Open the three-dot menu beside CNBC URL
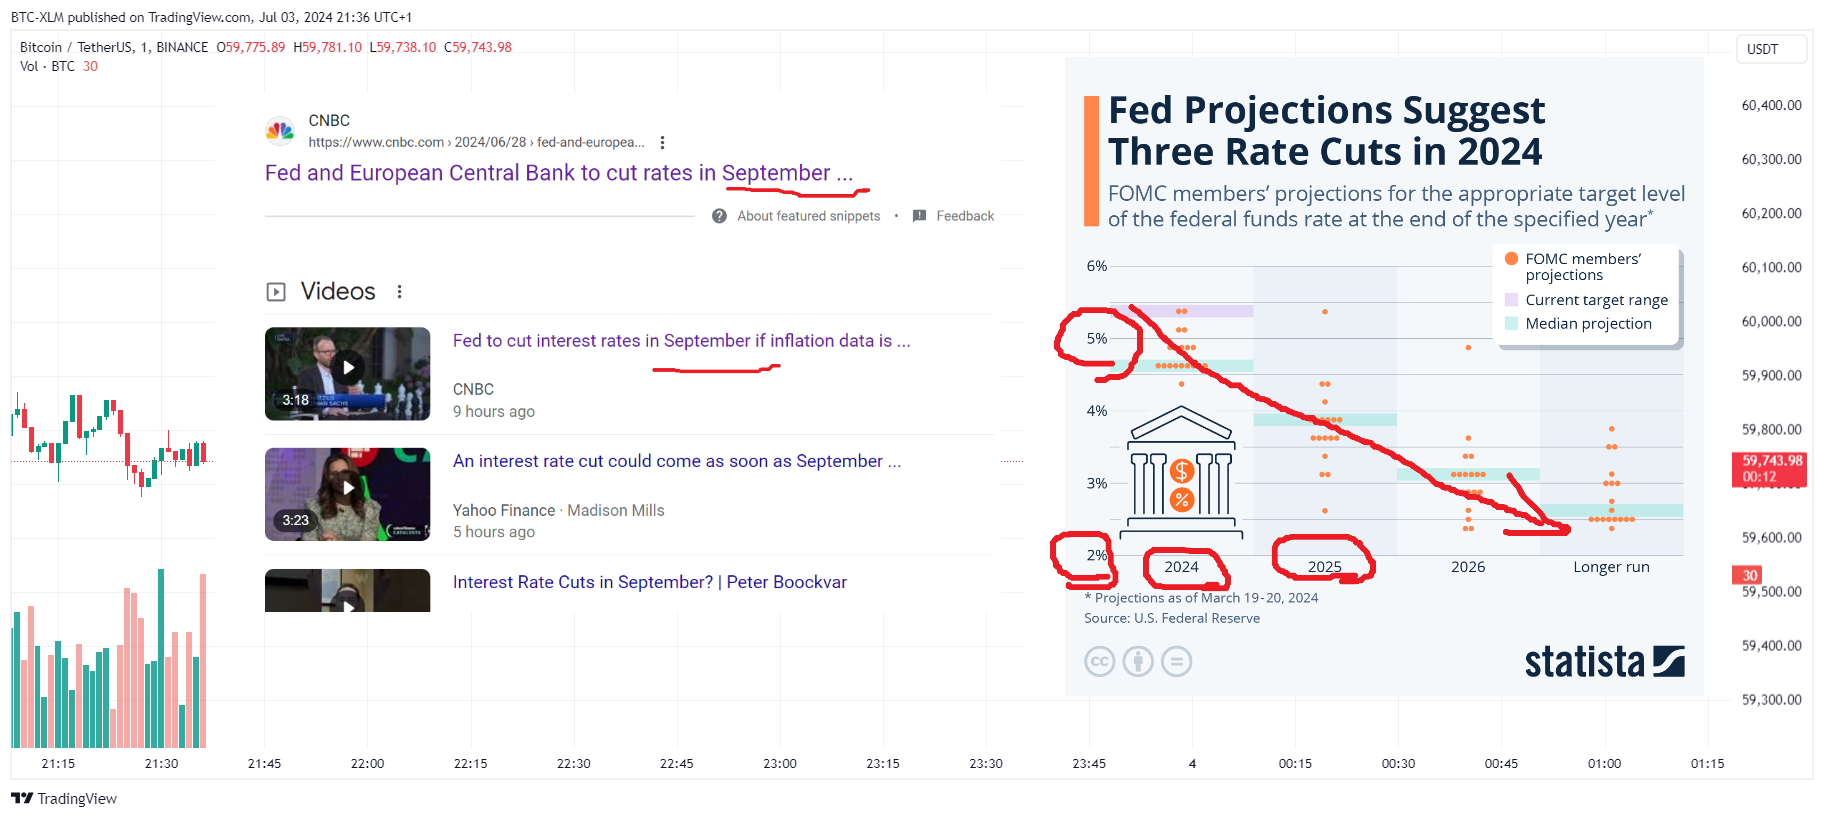The image size is (1824, 818). (662, 143)
